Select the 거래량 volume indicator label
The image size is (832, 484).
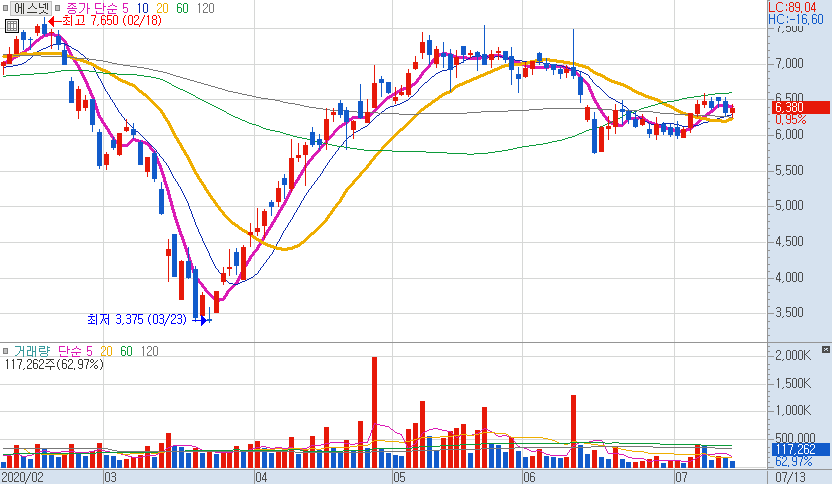click(32, 351)
